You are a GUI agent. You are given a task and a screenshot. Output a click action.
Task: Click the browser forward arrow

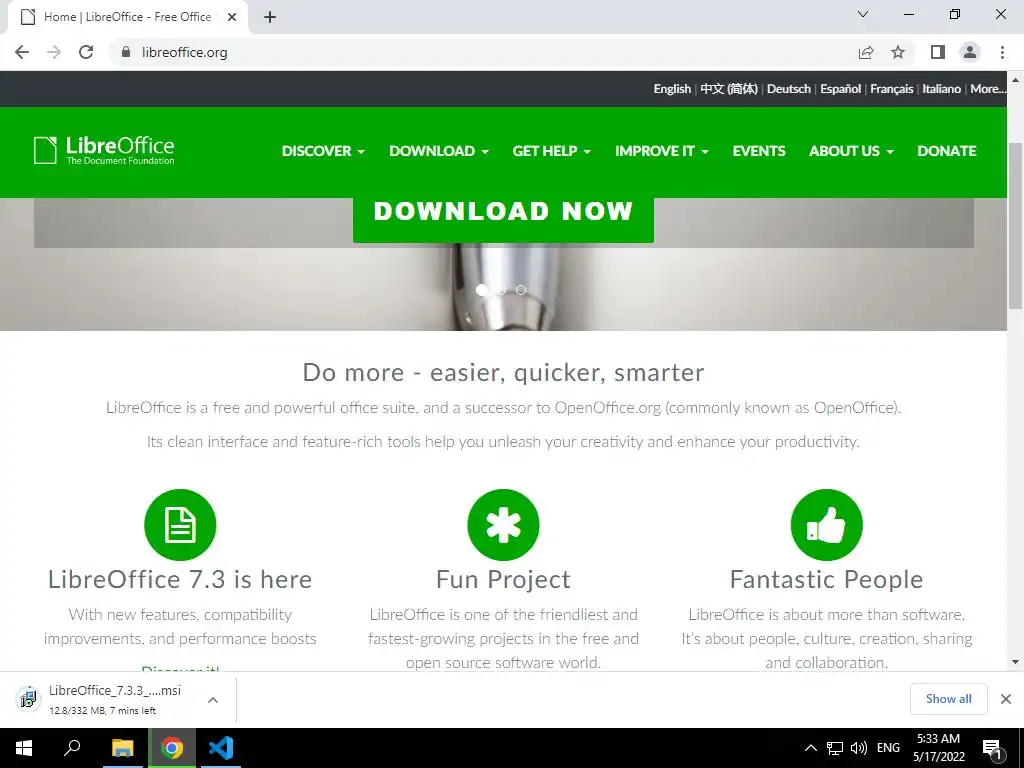tap(54, 52)
